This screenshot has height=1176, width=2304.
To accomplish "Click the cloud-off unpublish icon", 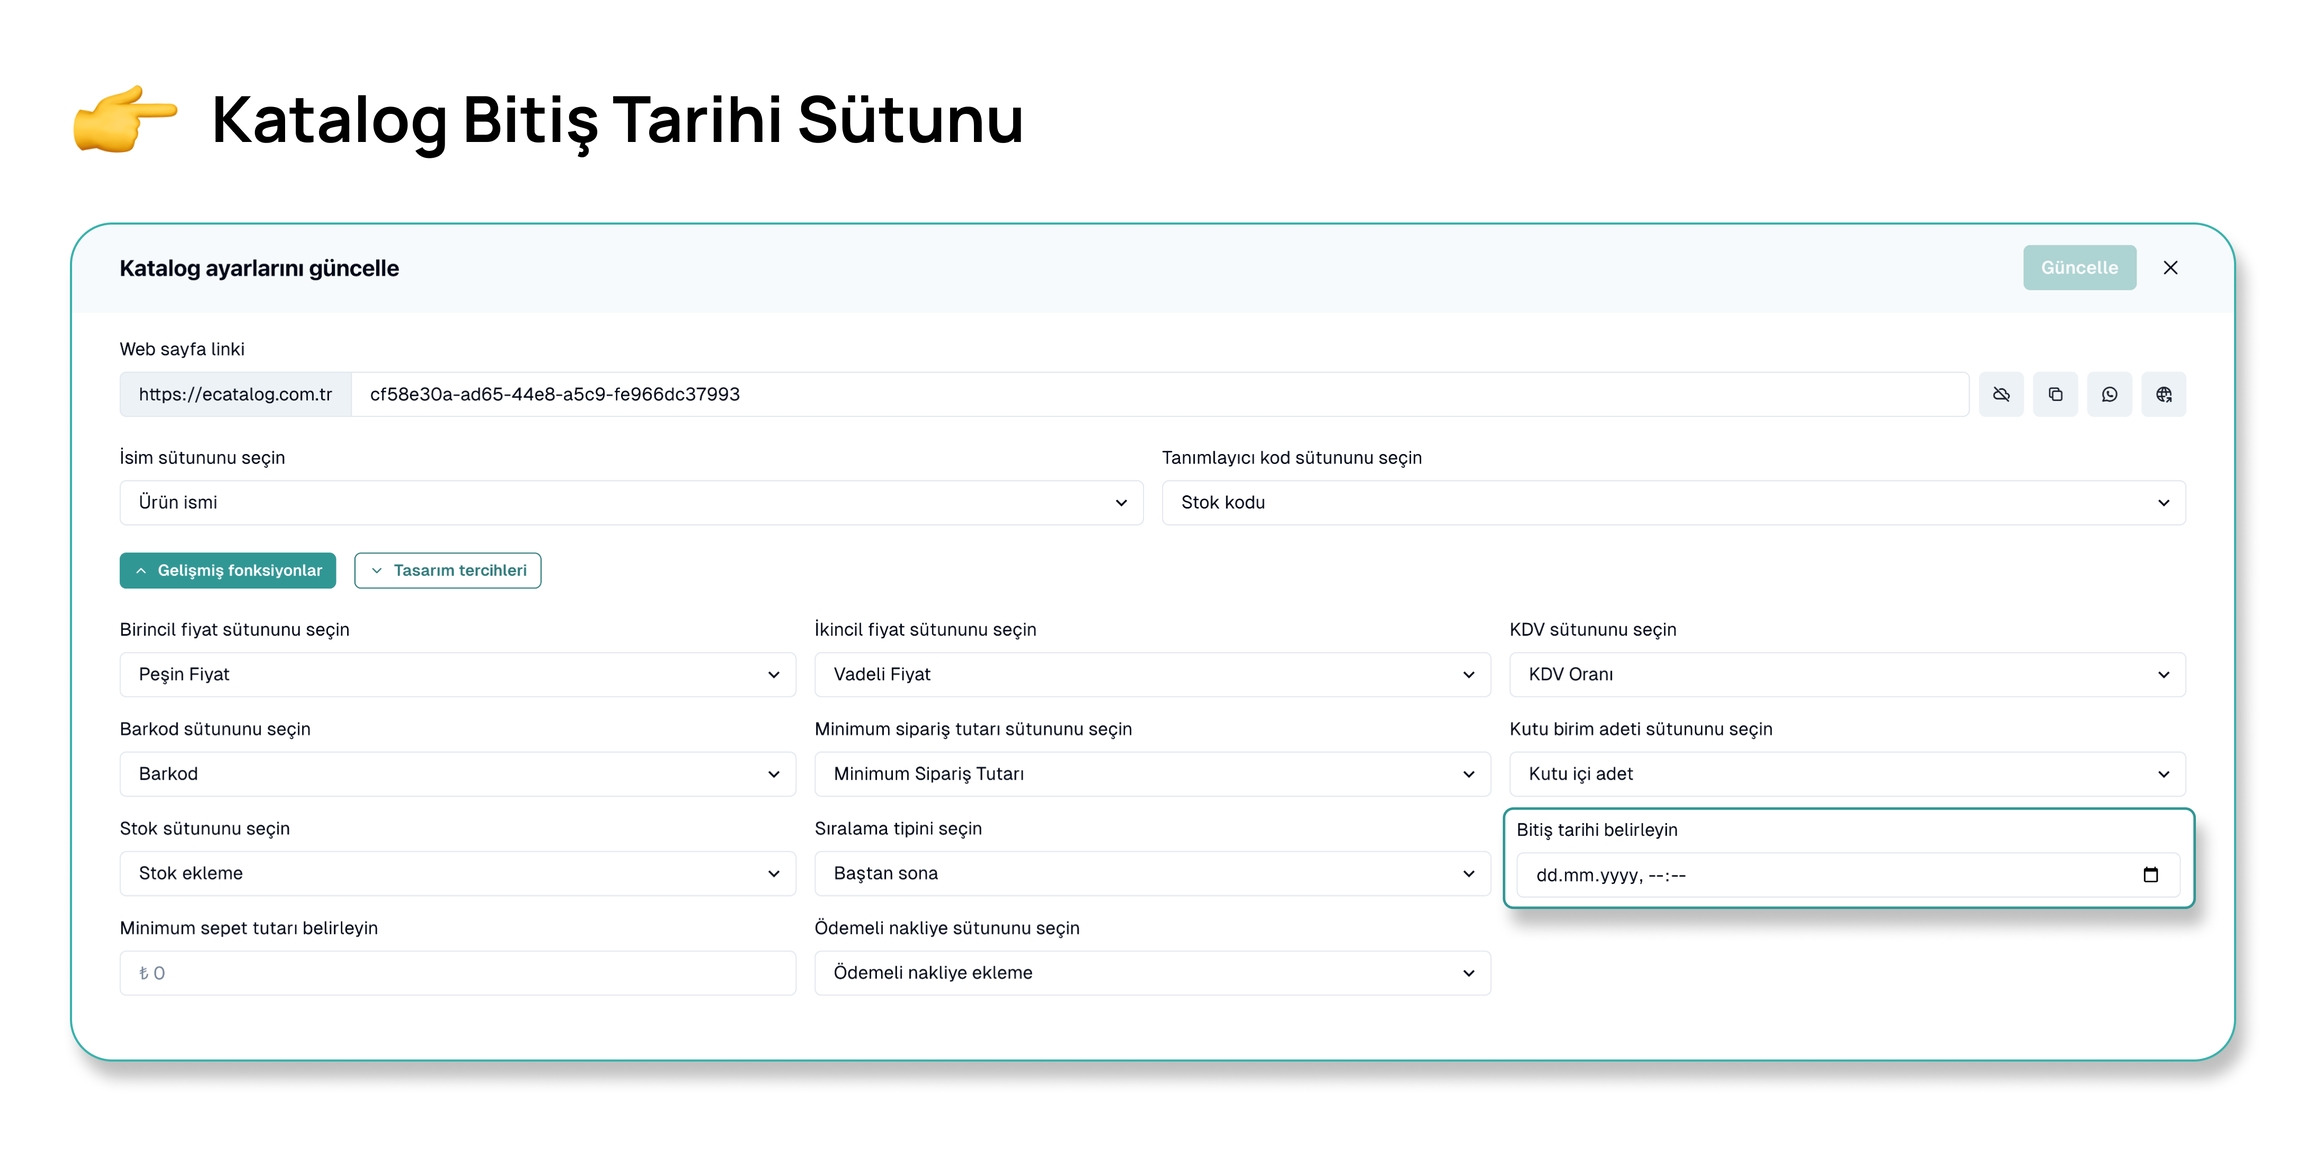I will (2000, 394).
